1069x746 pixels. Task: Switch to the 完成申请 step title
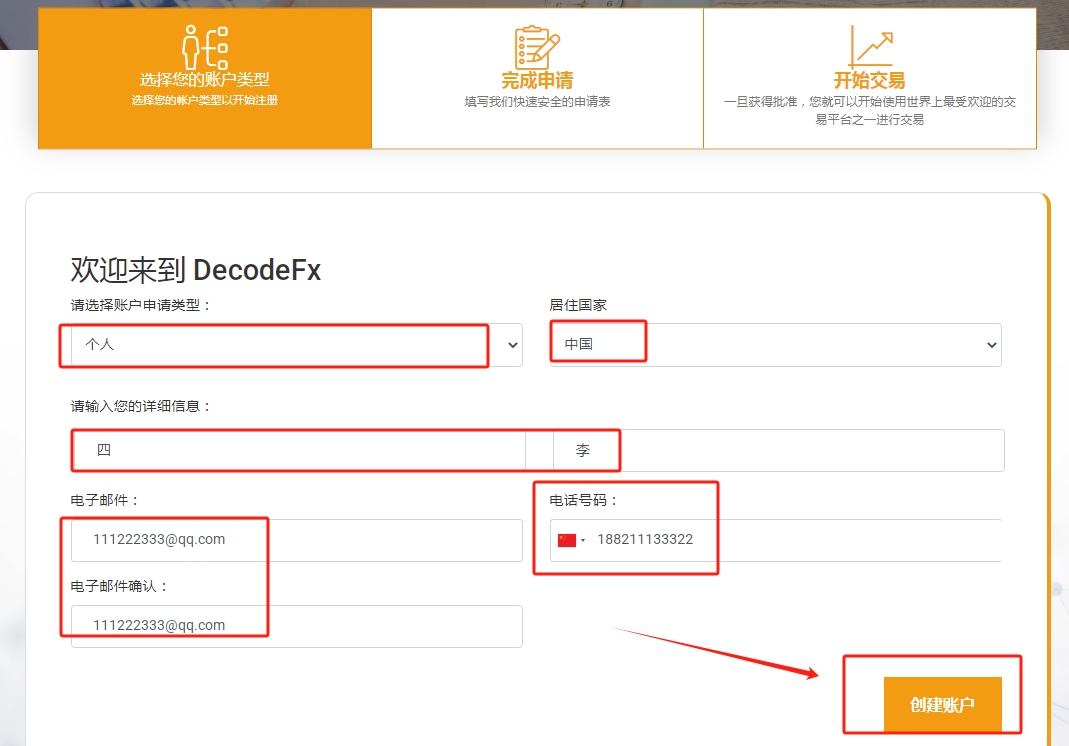coord(537,81)
